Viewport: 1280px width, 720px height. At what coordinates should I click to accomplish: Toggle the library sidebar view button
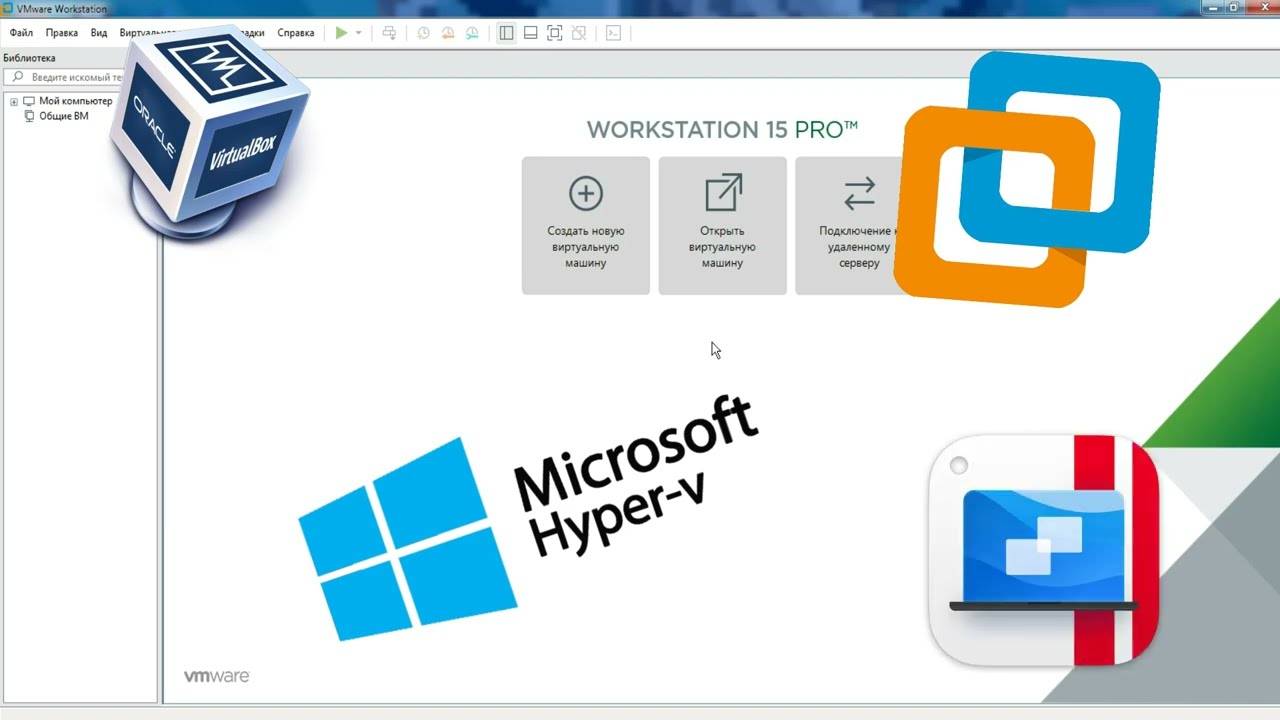(x=507, y=33)
